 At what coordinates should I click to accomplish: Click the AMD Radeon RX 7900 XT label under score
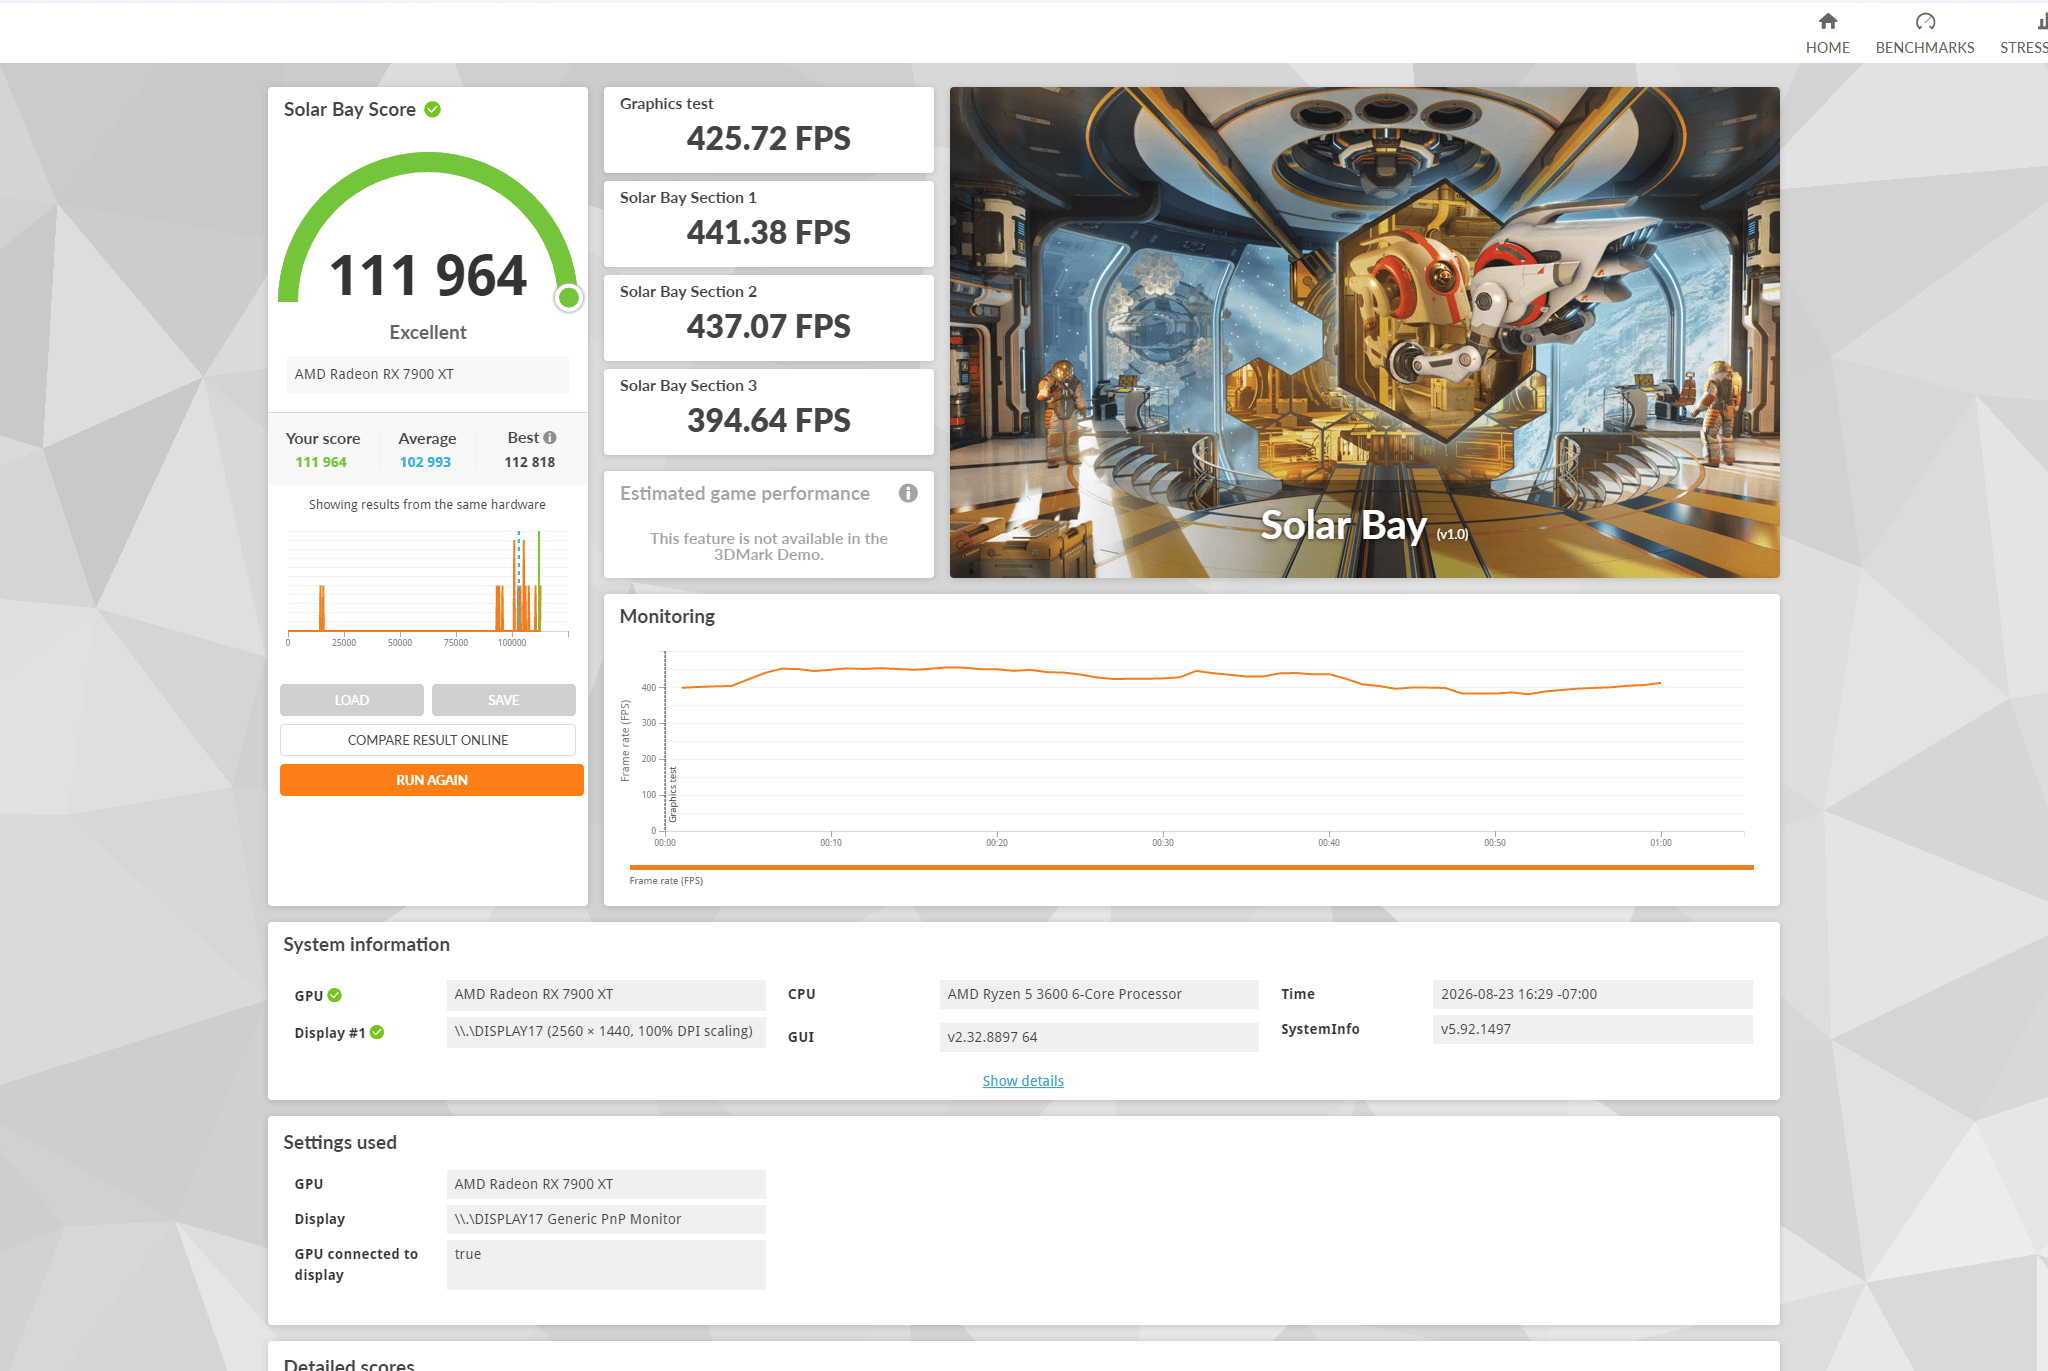tap(428, 374)
